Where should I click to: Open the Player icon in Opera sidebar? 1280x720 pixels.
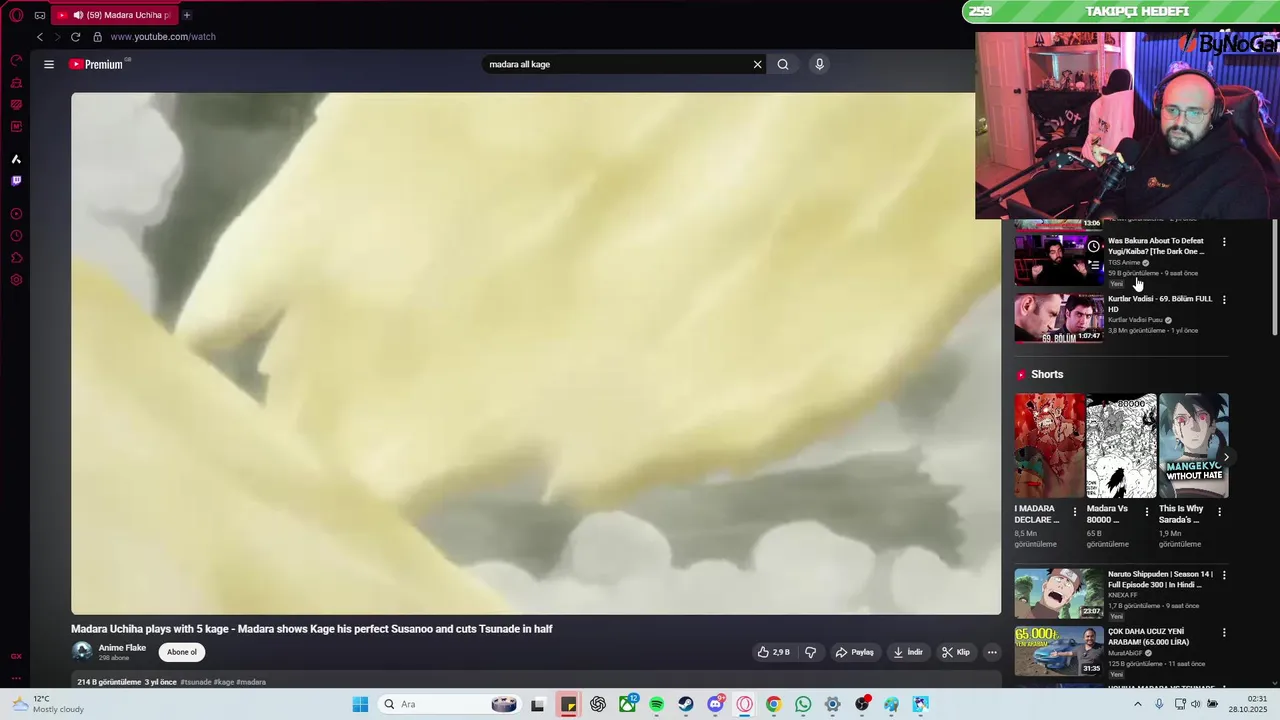pyautogui.click(x=16, y=214)
